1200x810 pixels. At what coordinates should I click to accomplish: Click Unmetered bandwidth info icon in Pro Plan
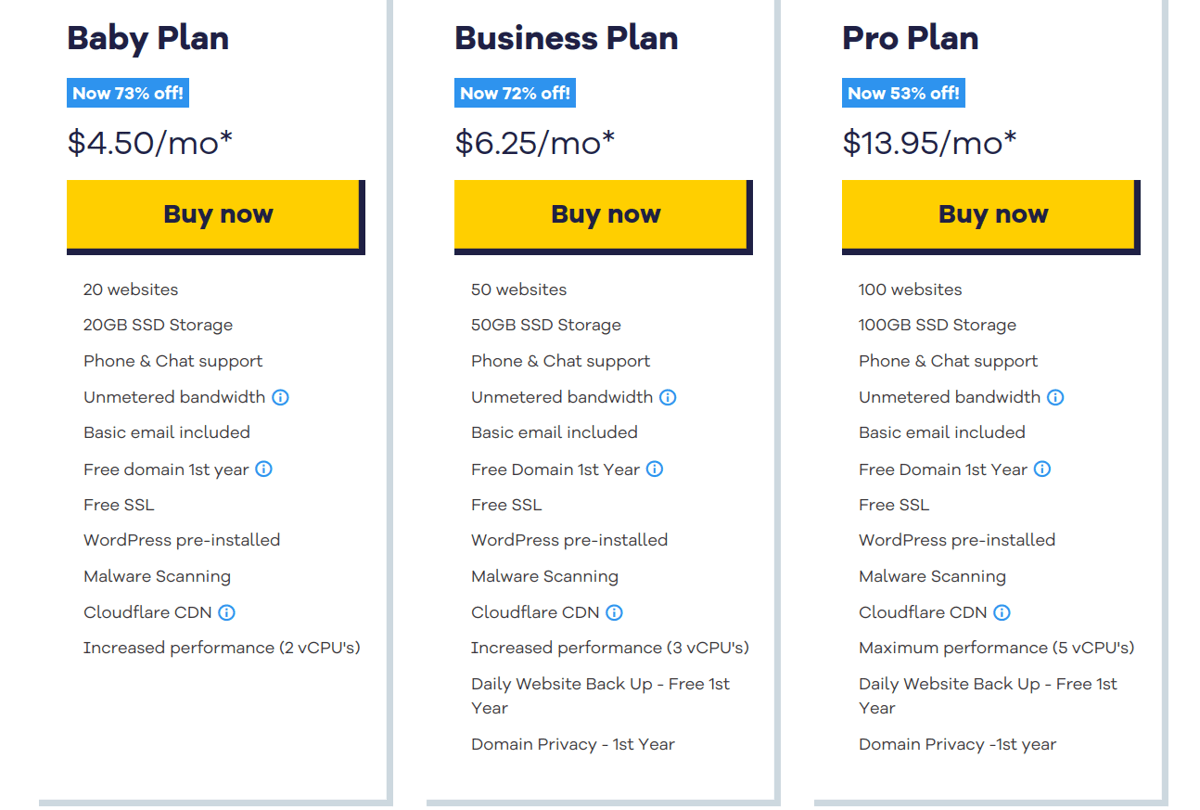[1055, 397]
